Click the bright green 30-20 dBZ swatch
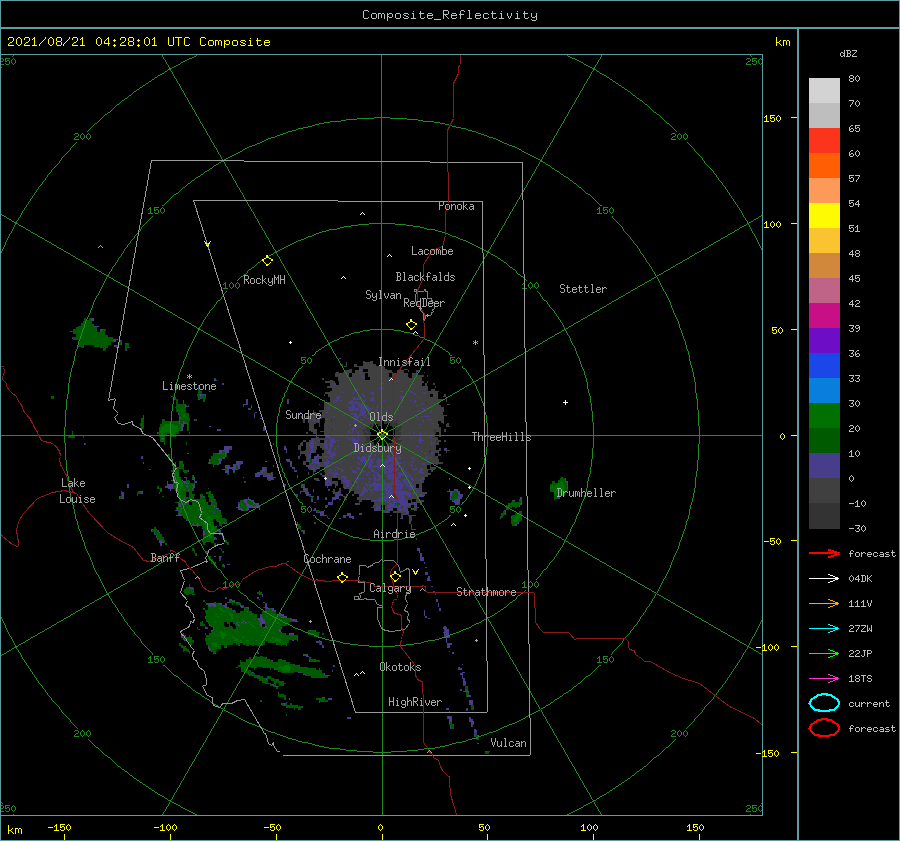Image resolution: width=900 pixels, height=841 pixels. click(x=824, y=416)
